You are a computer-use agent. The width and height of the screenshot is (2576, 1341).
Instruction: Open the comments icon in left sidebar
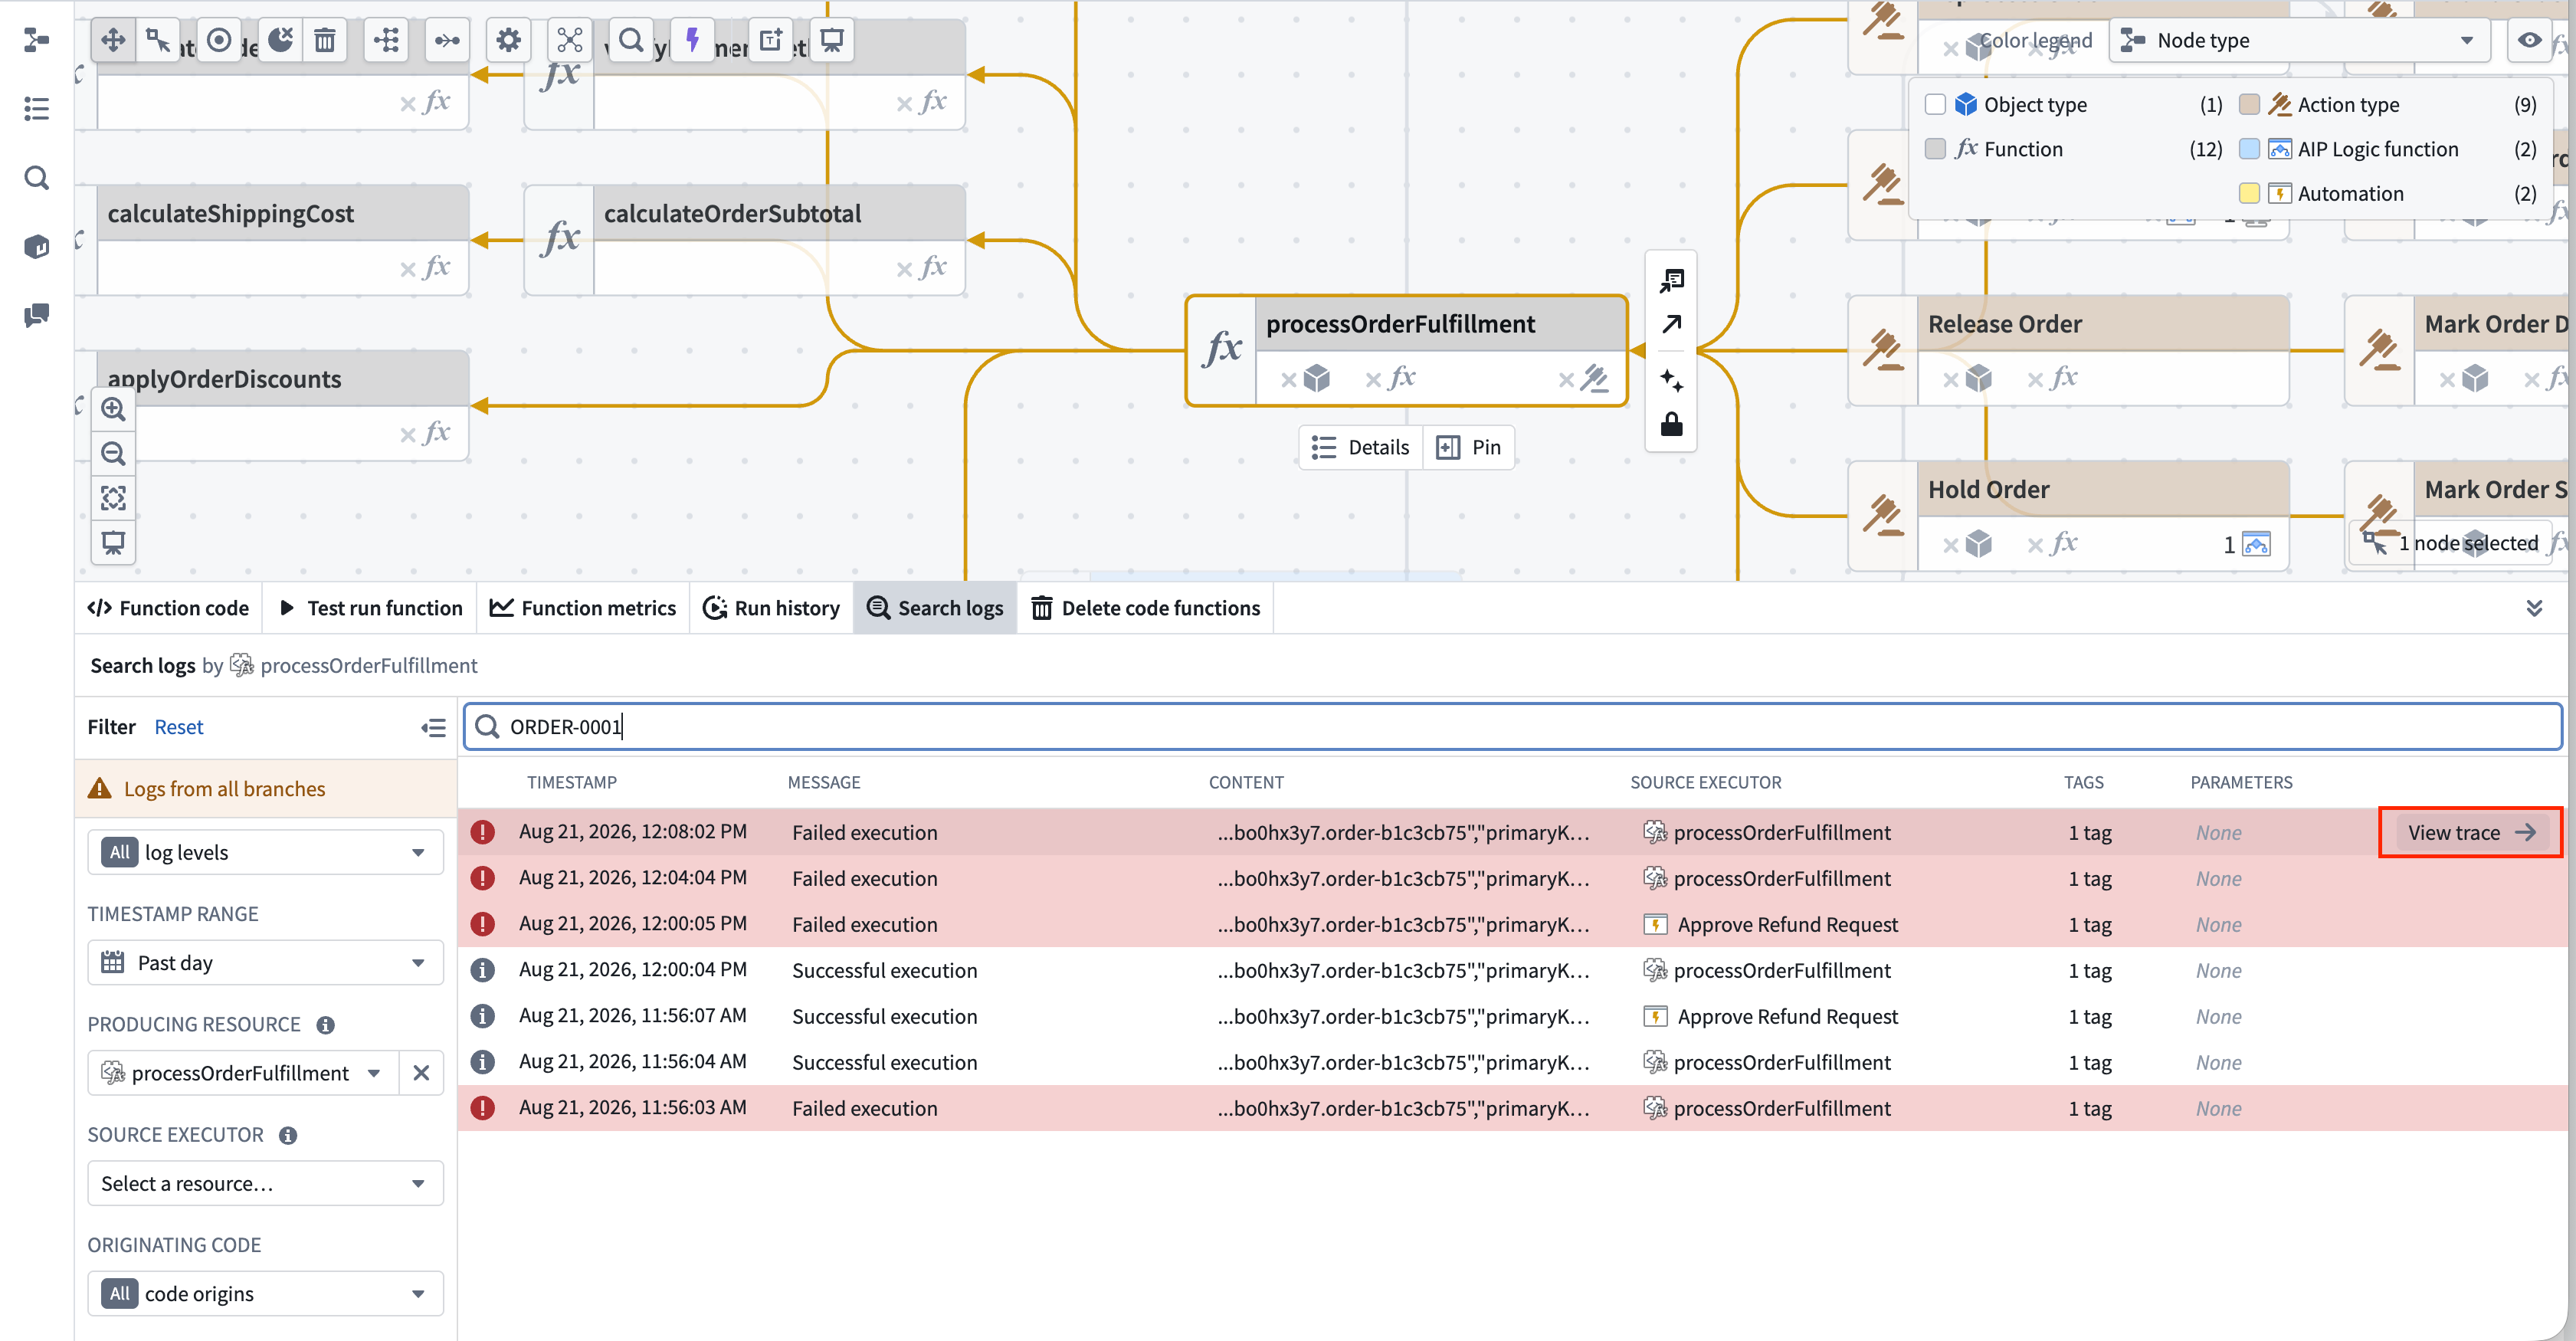point(37,315)
